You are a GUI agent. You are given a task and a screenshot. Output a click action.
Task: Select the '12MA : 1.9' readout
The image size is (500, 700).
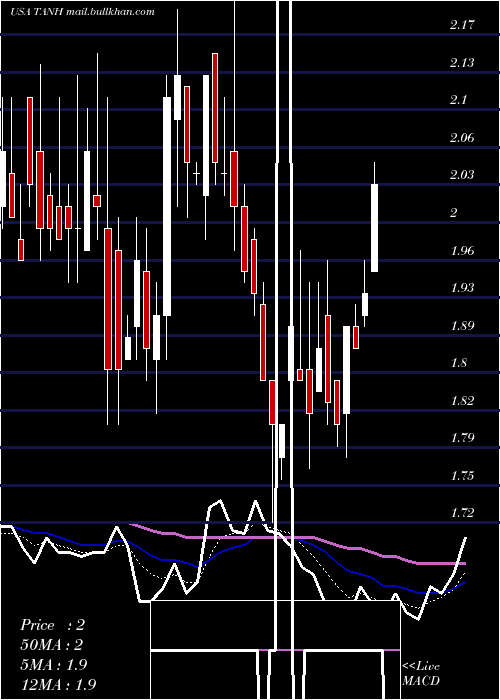click(58, 684)
